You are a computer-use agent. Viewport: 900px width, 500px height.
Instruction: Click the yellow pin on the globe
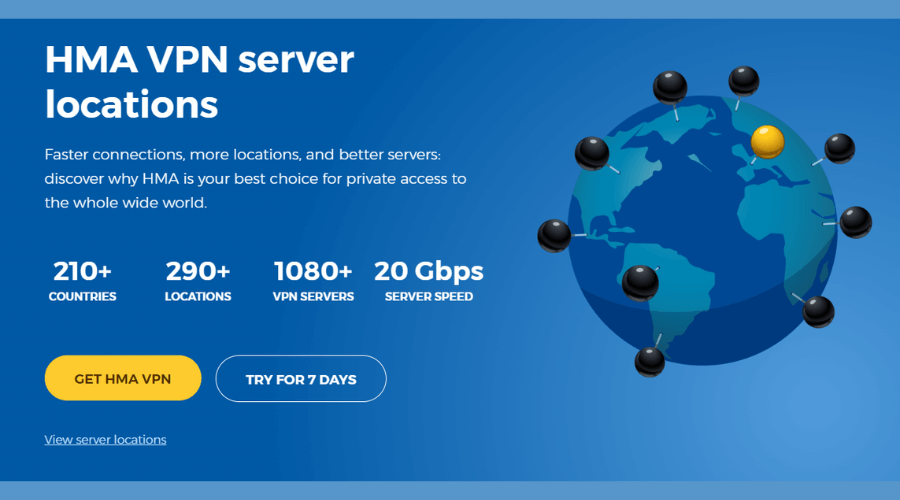767,142
